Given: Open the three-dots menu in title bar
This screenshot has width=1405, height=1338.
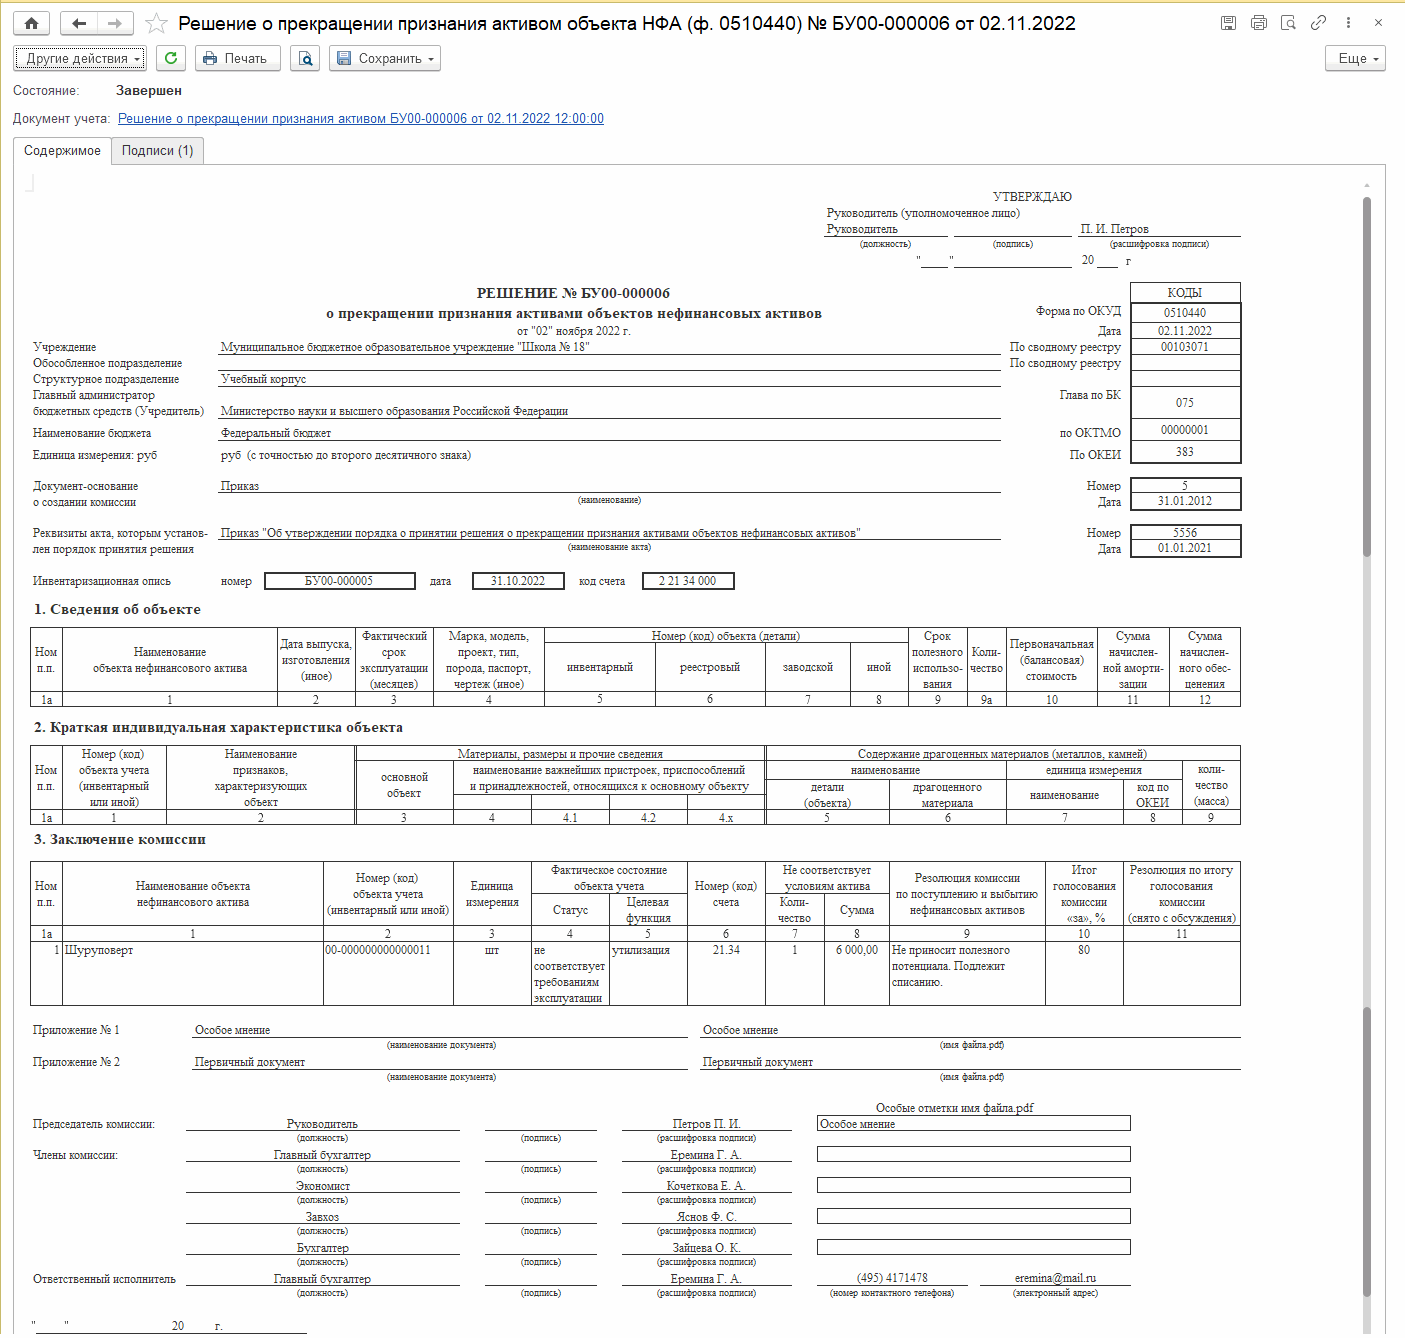Looking at the screenshot, I should point(1348,23).
